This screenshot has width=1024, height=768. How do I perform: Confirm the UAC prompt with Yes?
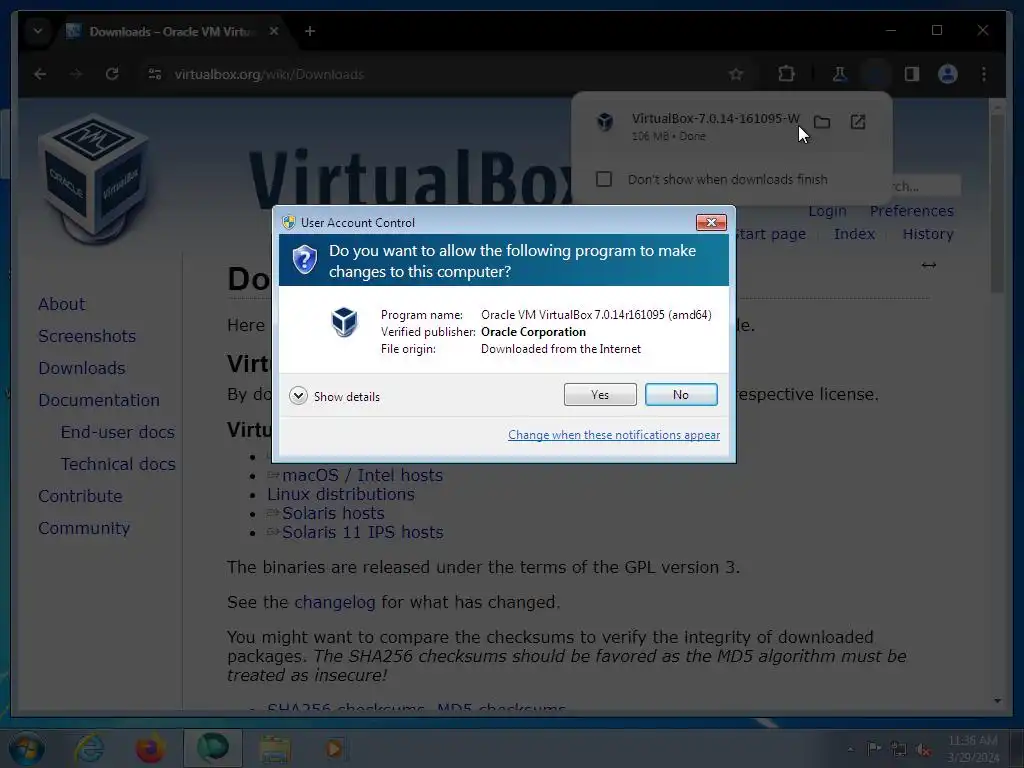click(x=600, y=394)
